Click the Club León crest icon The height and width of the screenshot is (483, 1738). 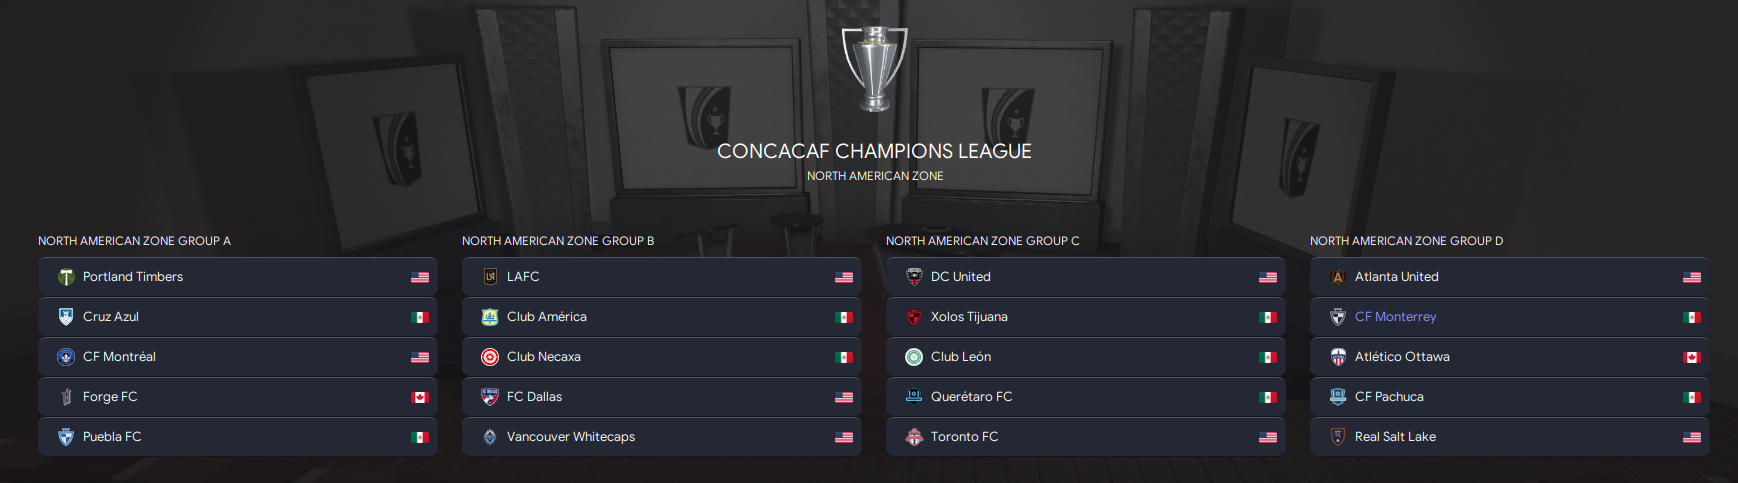click(x=914, y=357)
